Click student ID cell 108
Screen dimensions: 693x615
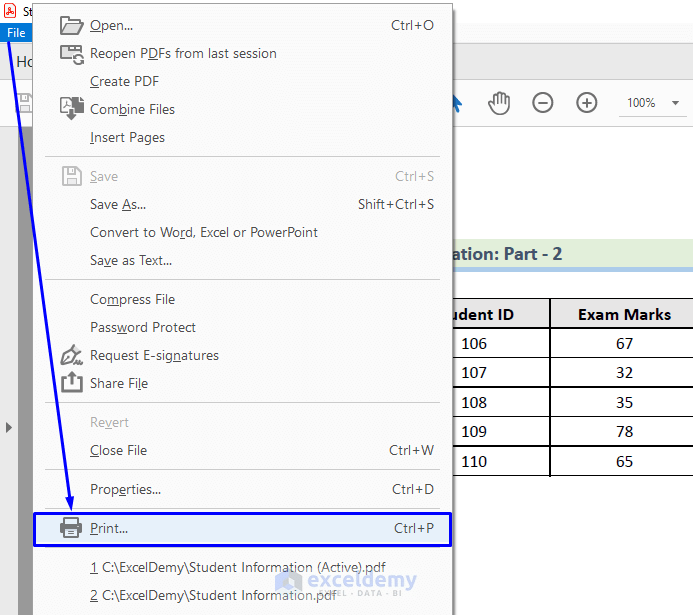point(501,402)
